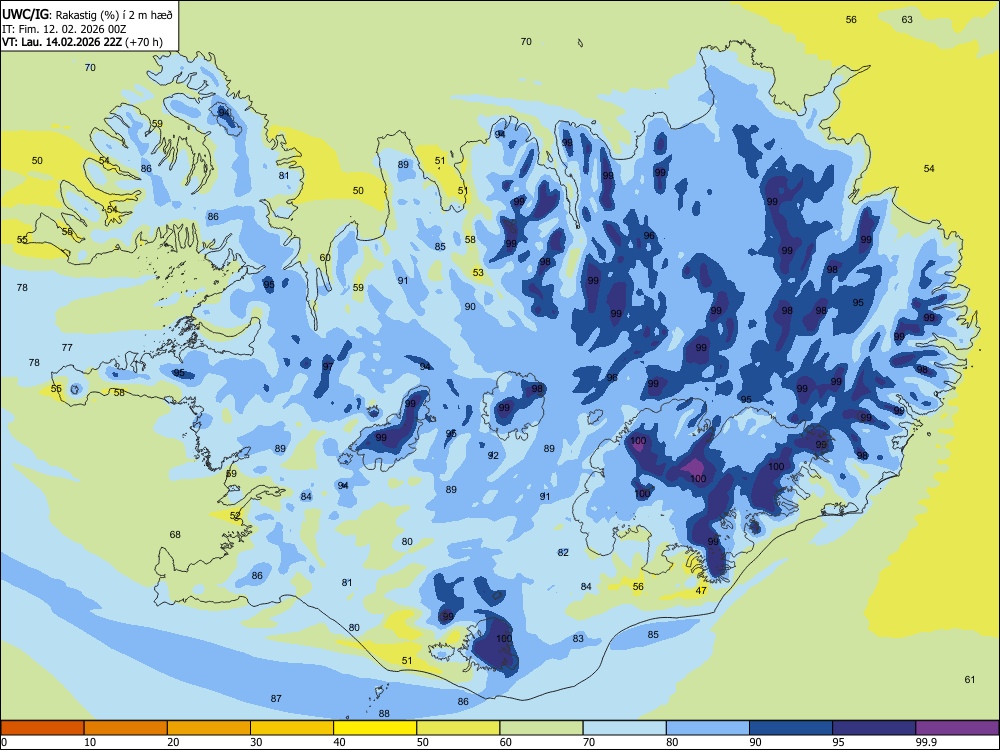The height and width of the screenshot is (750, 1000).
Task: Click the map value '92' in central Iceland
Action: click(x=493, y=455)
